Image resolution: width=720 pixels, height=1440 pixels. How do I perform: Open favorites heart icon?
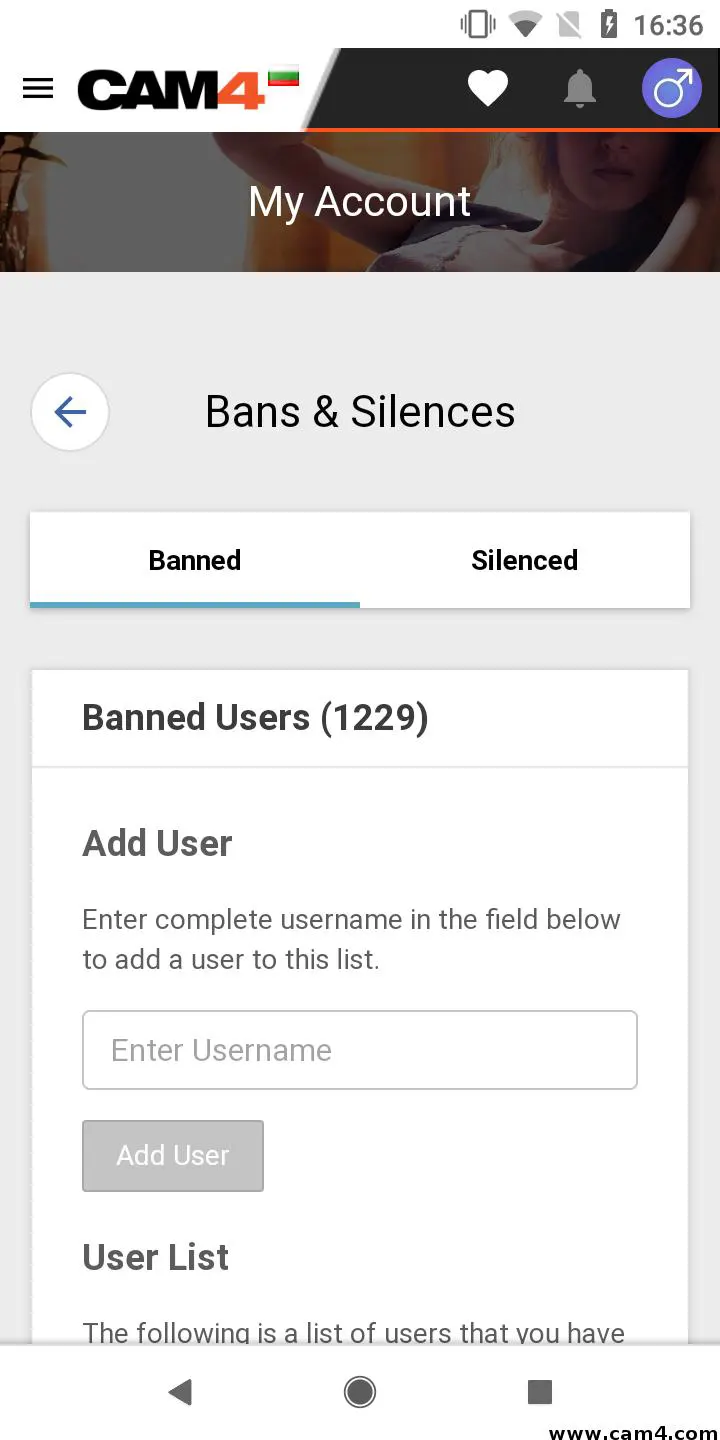pyautogui.click(x=488, y=89)
